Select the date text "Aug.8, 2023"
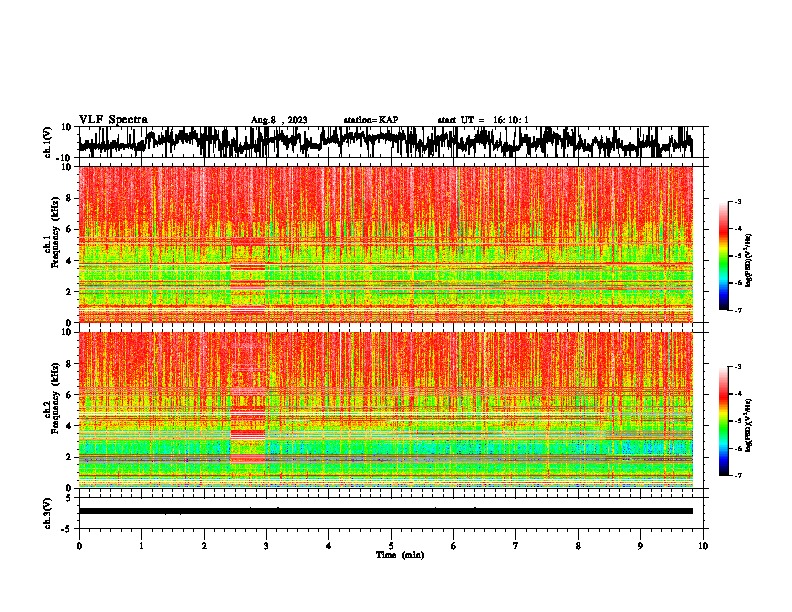The width and height of the screenshot is (792, 612). 279,120
